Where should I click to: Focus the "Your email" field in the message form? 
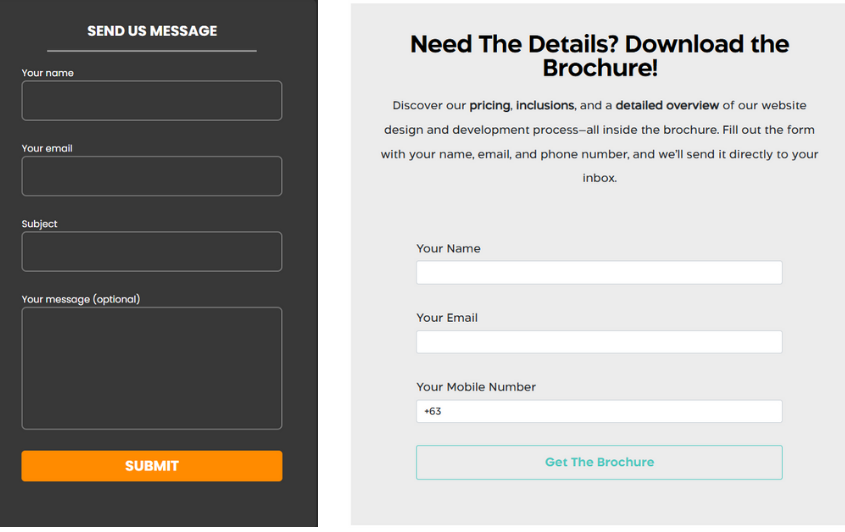click(x=151, y=177)
